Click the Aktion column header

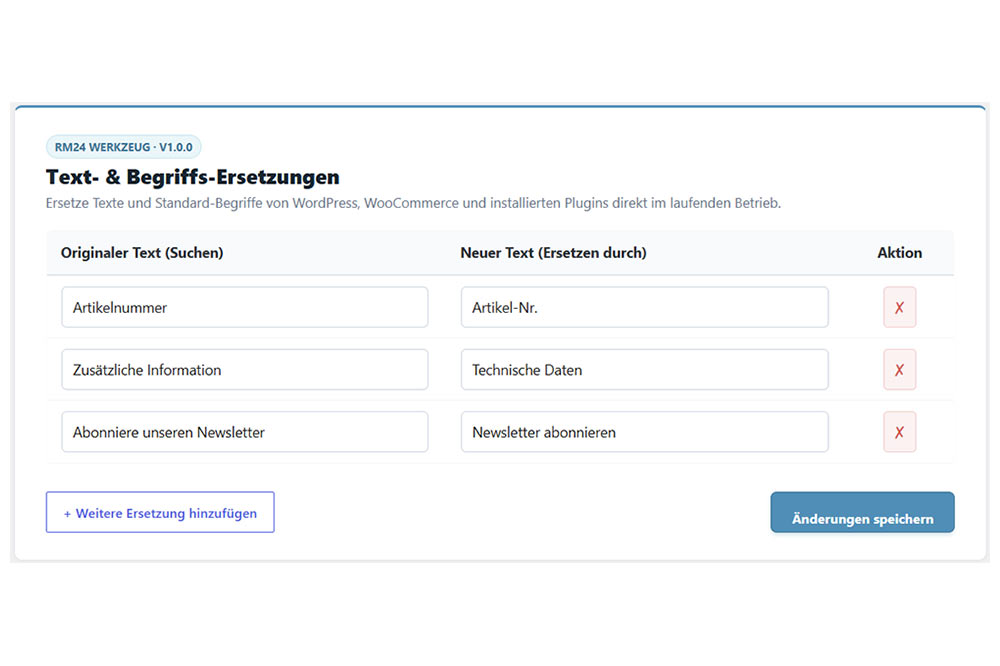[899, 253]
